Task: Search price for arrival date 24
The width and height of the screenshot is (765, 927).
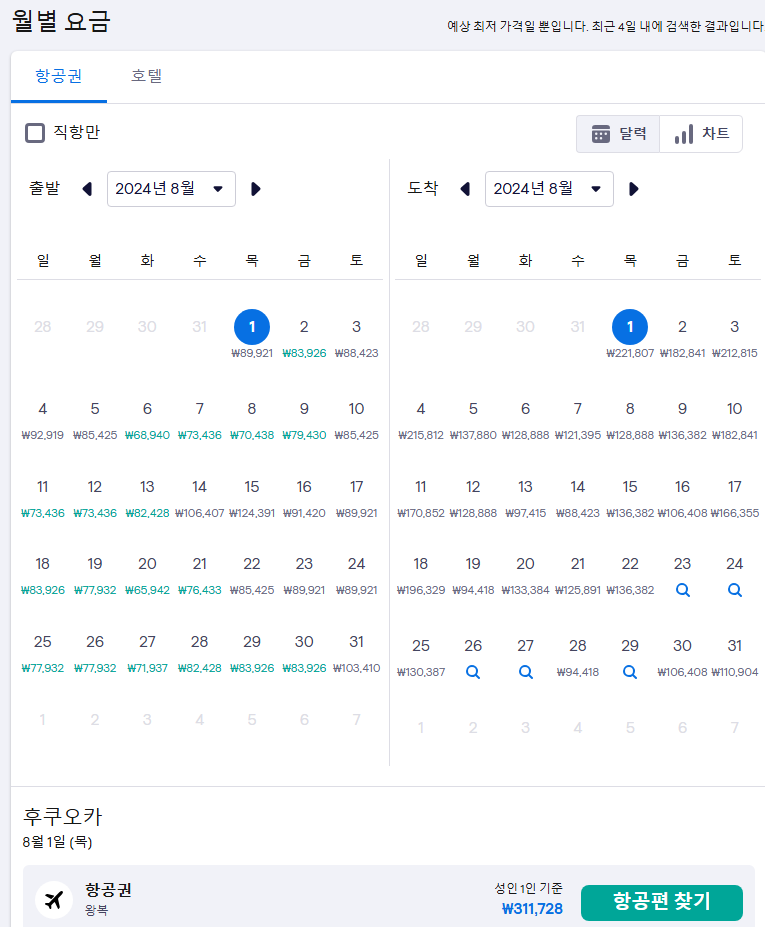Action: point(734,590)
